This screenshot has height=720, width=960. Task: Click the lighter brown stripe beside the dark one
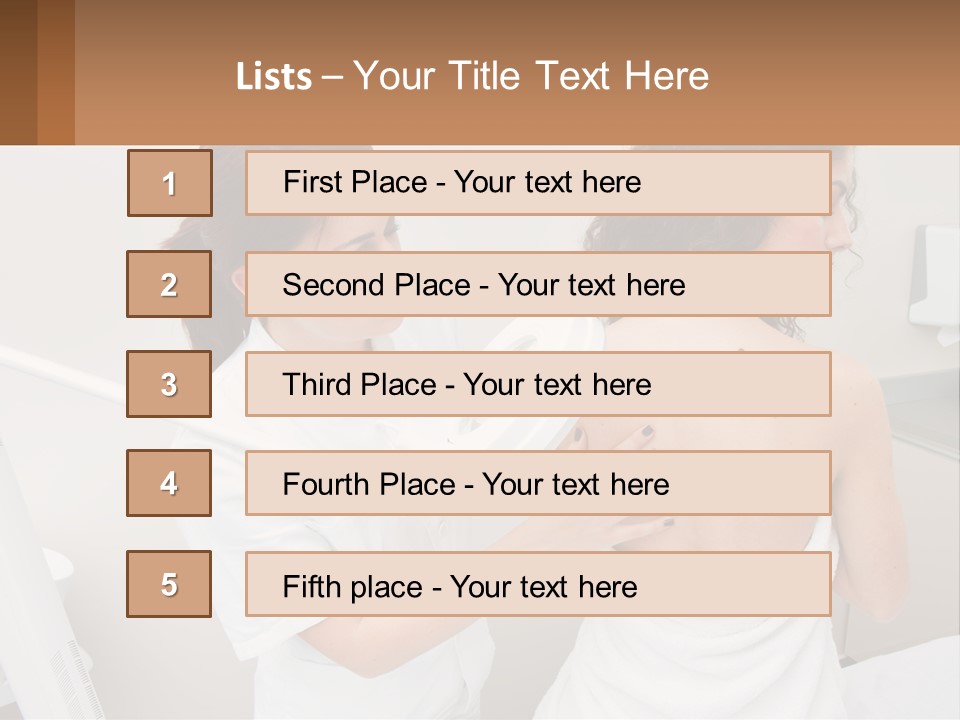pyautogui.click(x=56, y=72)
